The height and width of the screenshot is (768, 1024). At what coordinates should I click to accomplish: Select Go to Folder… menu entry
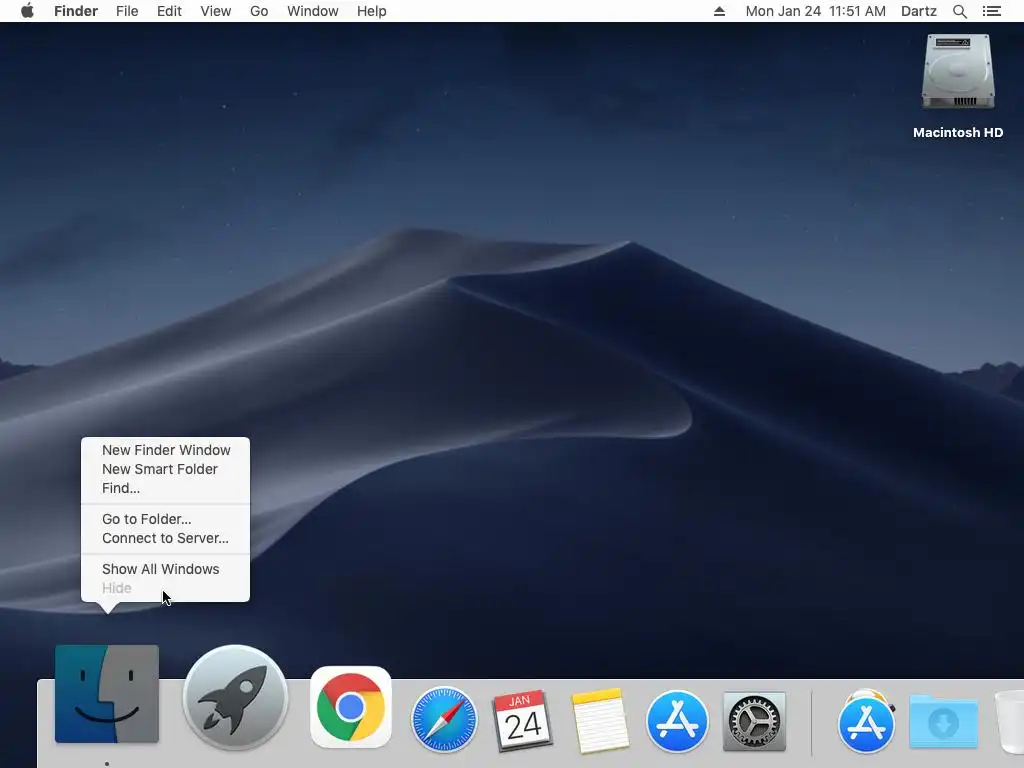pyautogui.click(x=165, y=519)
